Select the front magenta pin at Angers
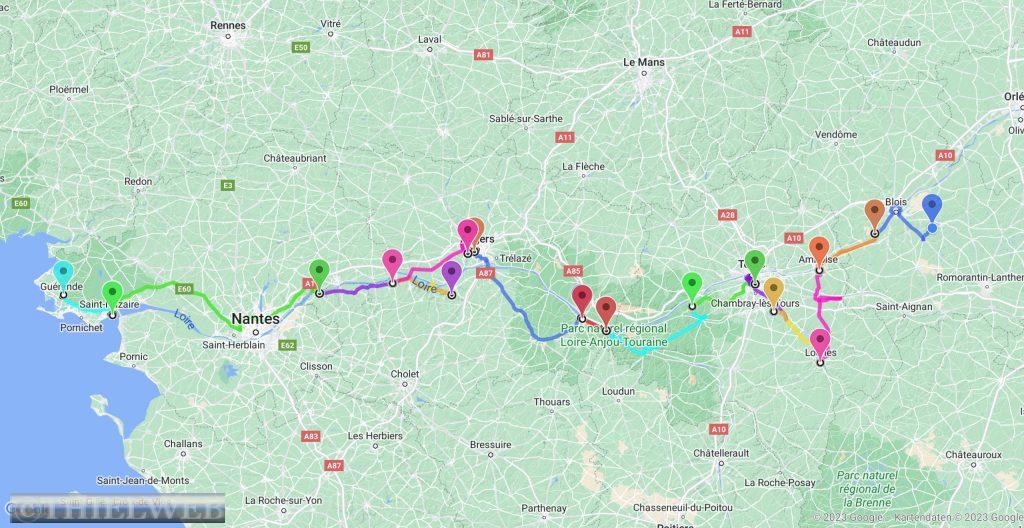 point(468,234)
